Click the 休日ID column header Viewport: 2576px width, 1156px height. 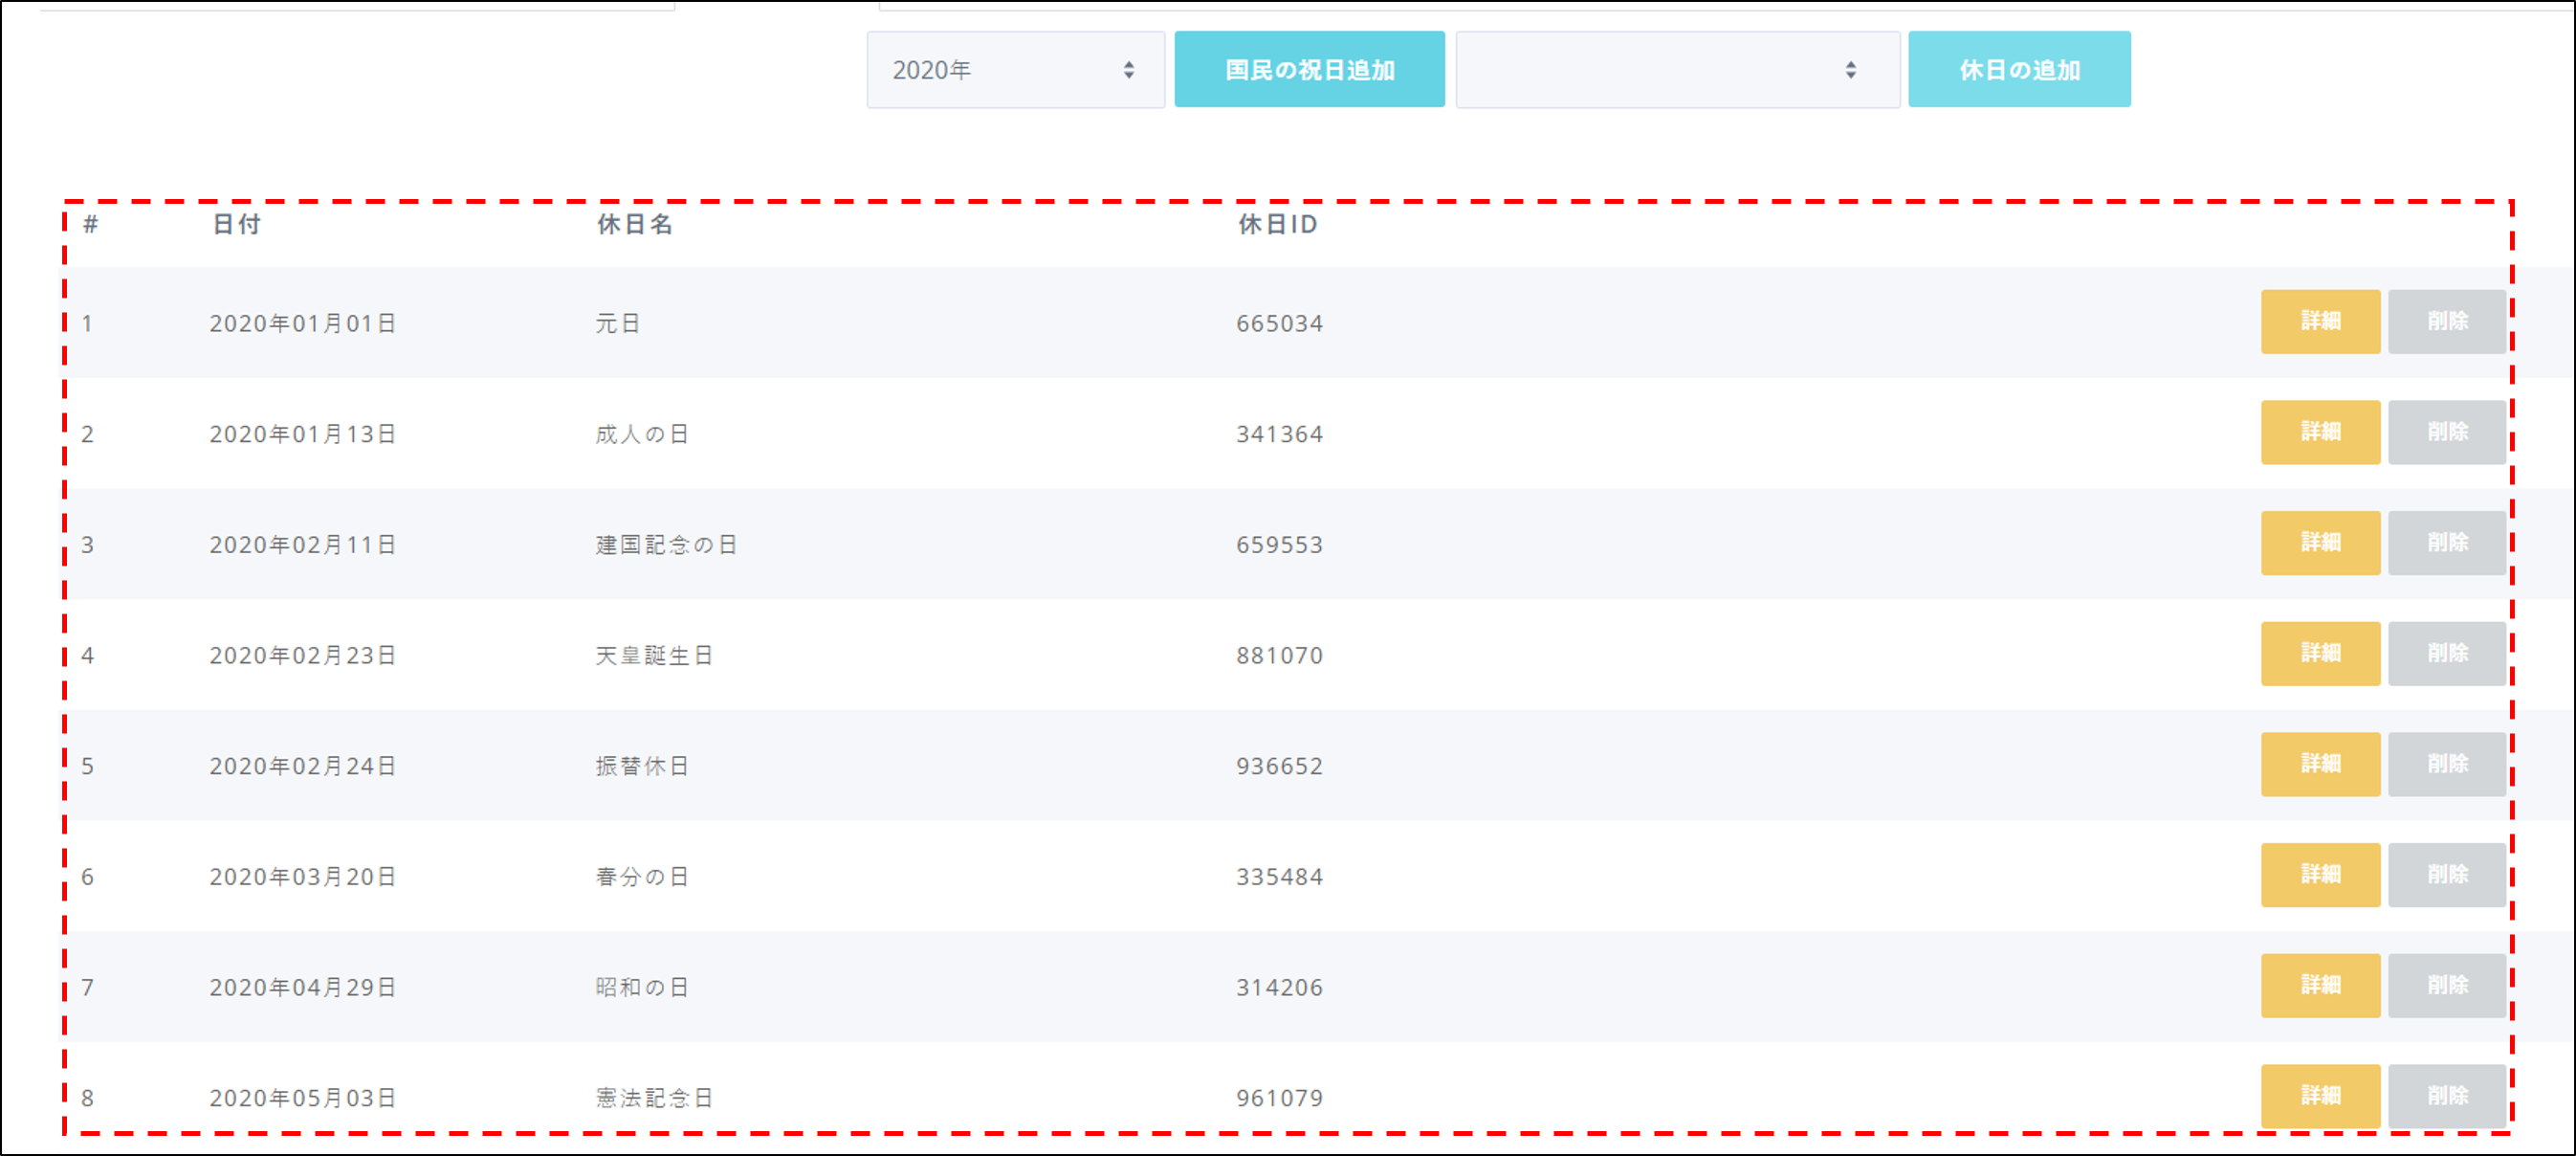1277,225
